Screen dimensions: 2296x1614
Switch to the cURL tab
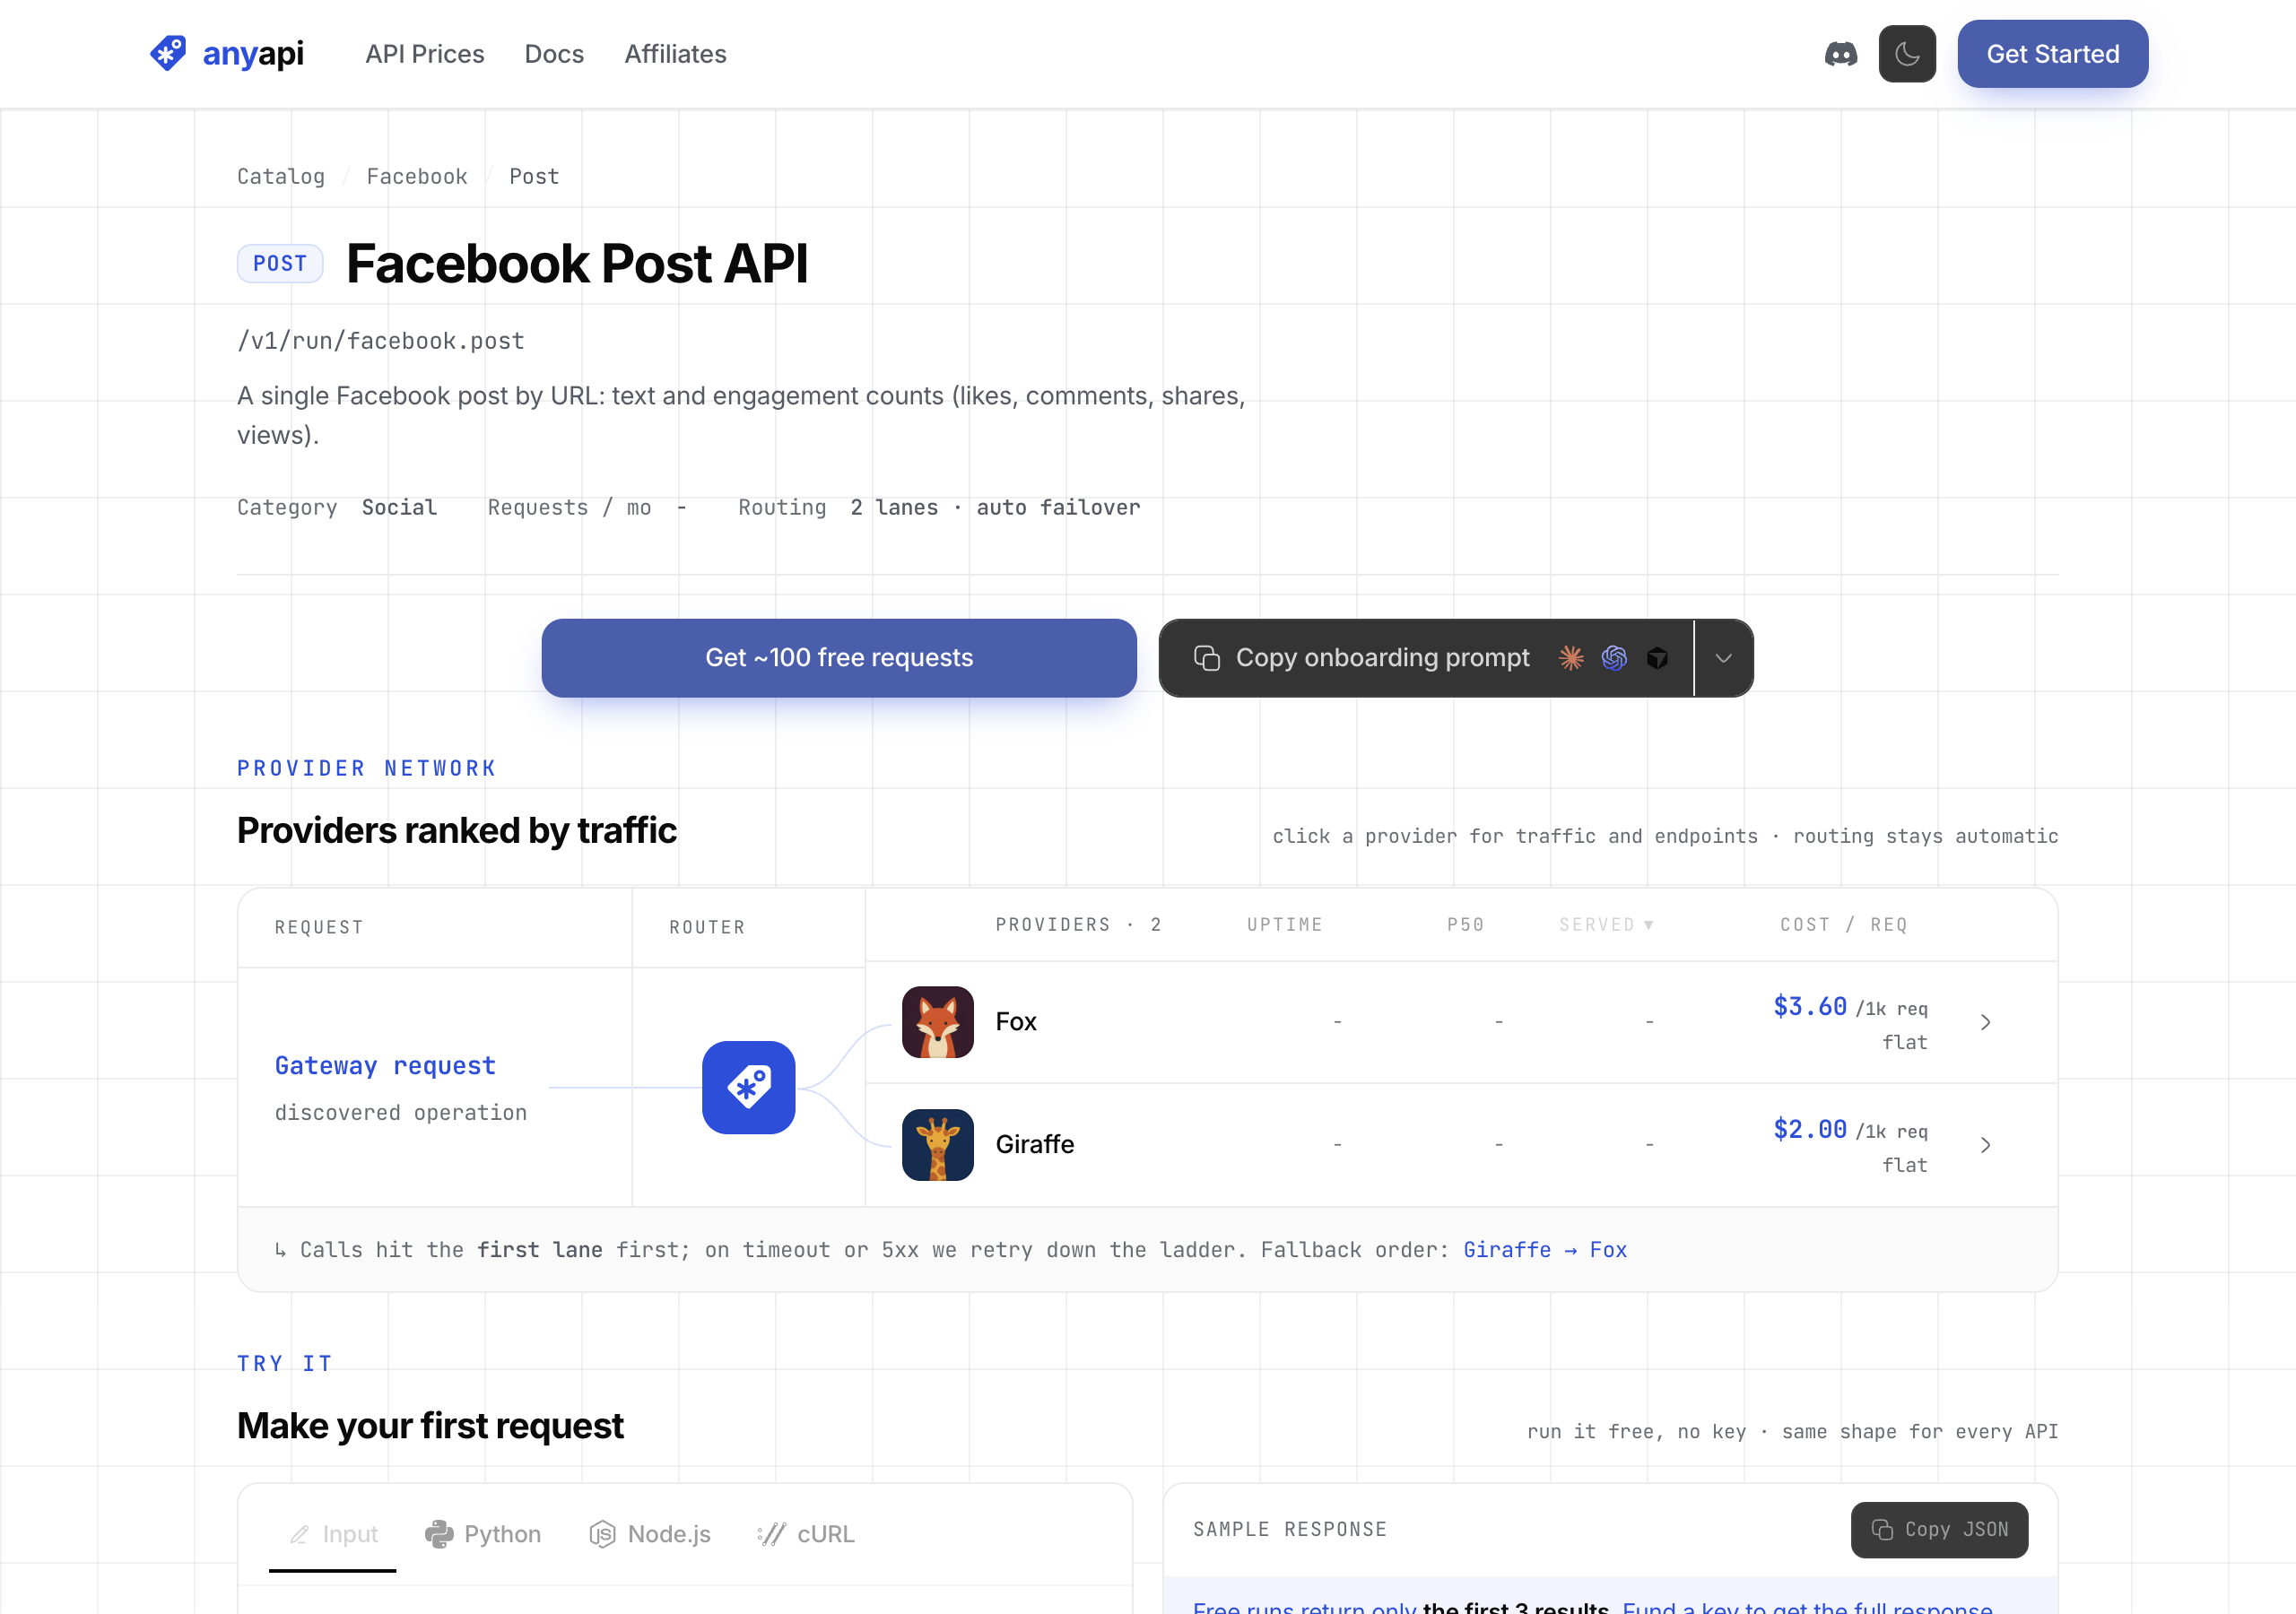[806, 1534]
